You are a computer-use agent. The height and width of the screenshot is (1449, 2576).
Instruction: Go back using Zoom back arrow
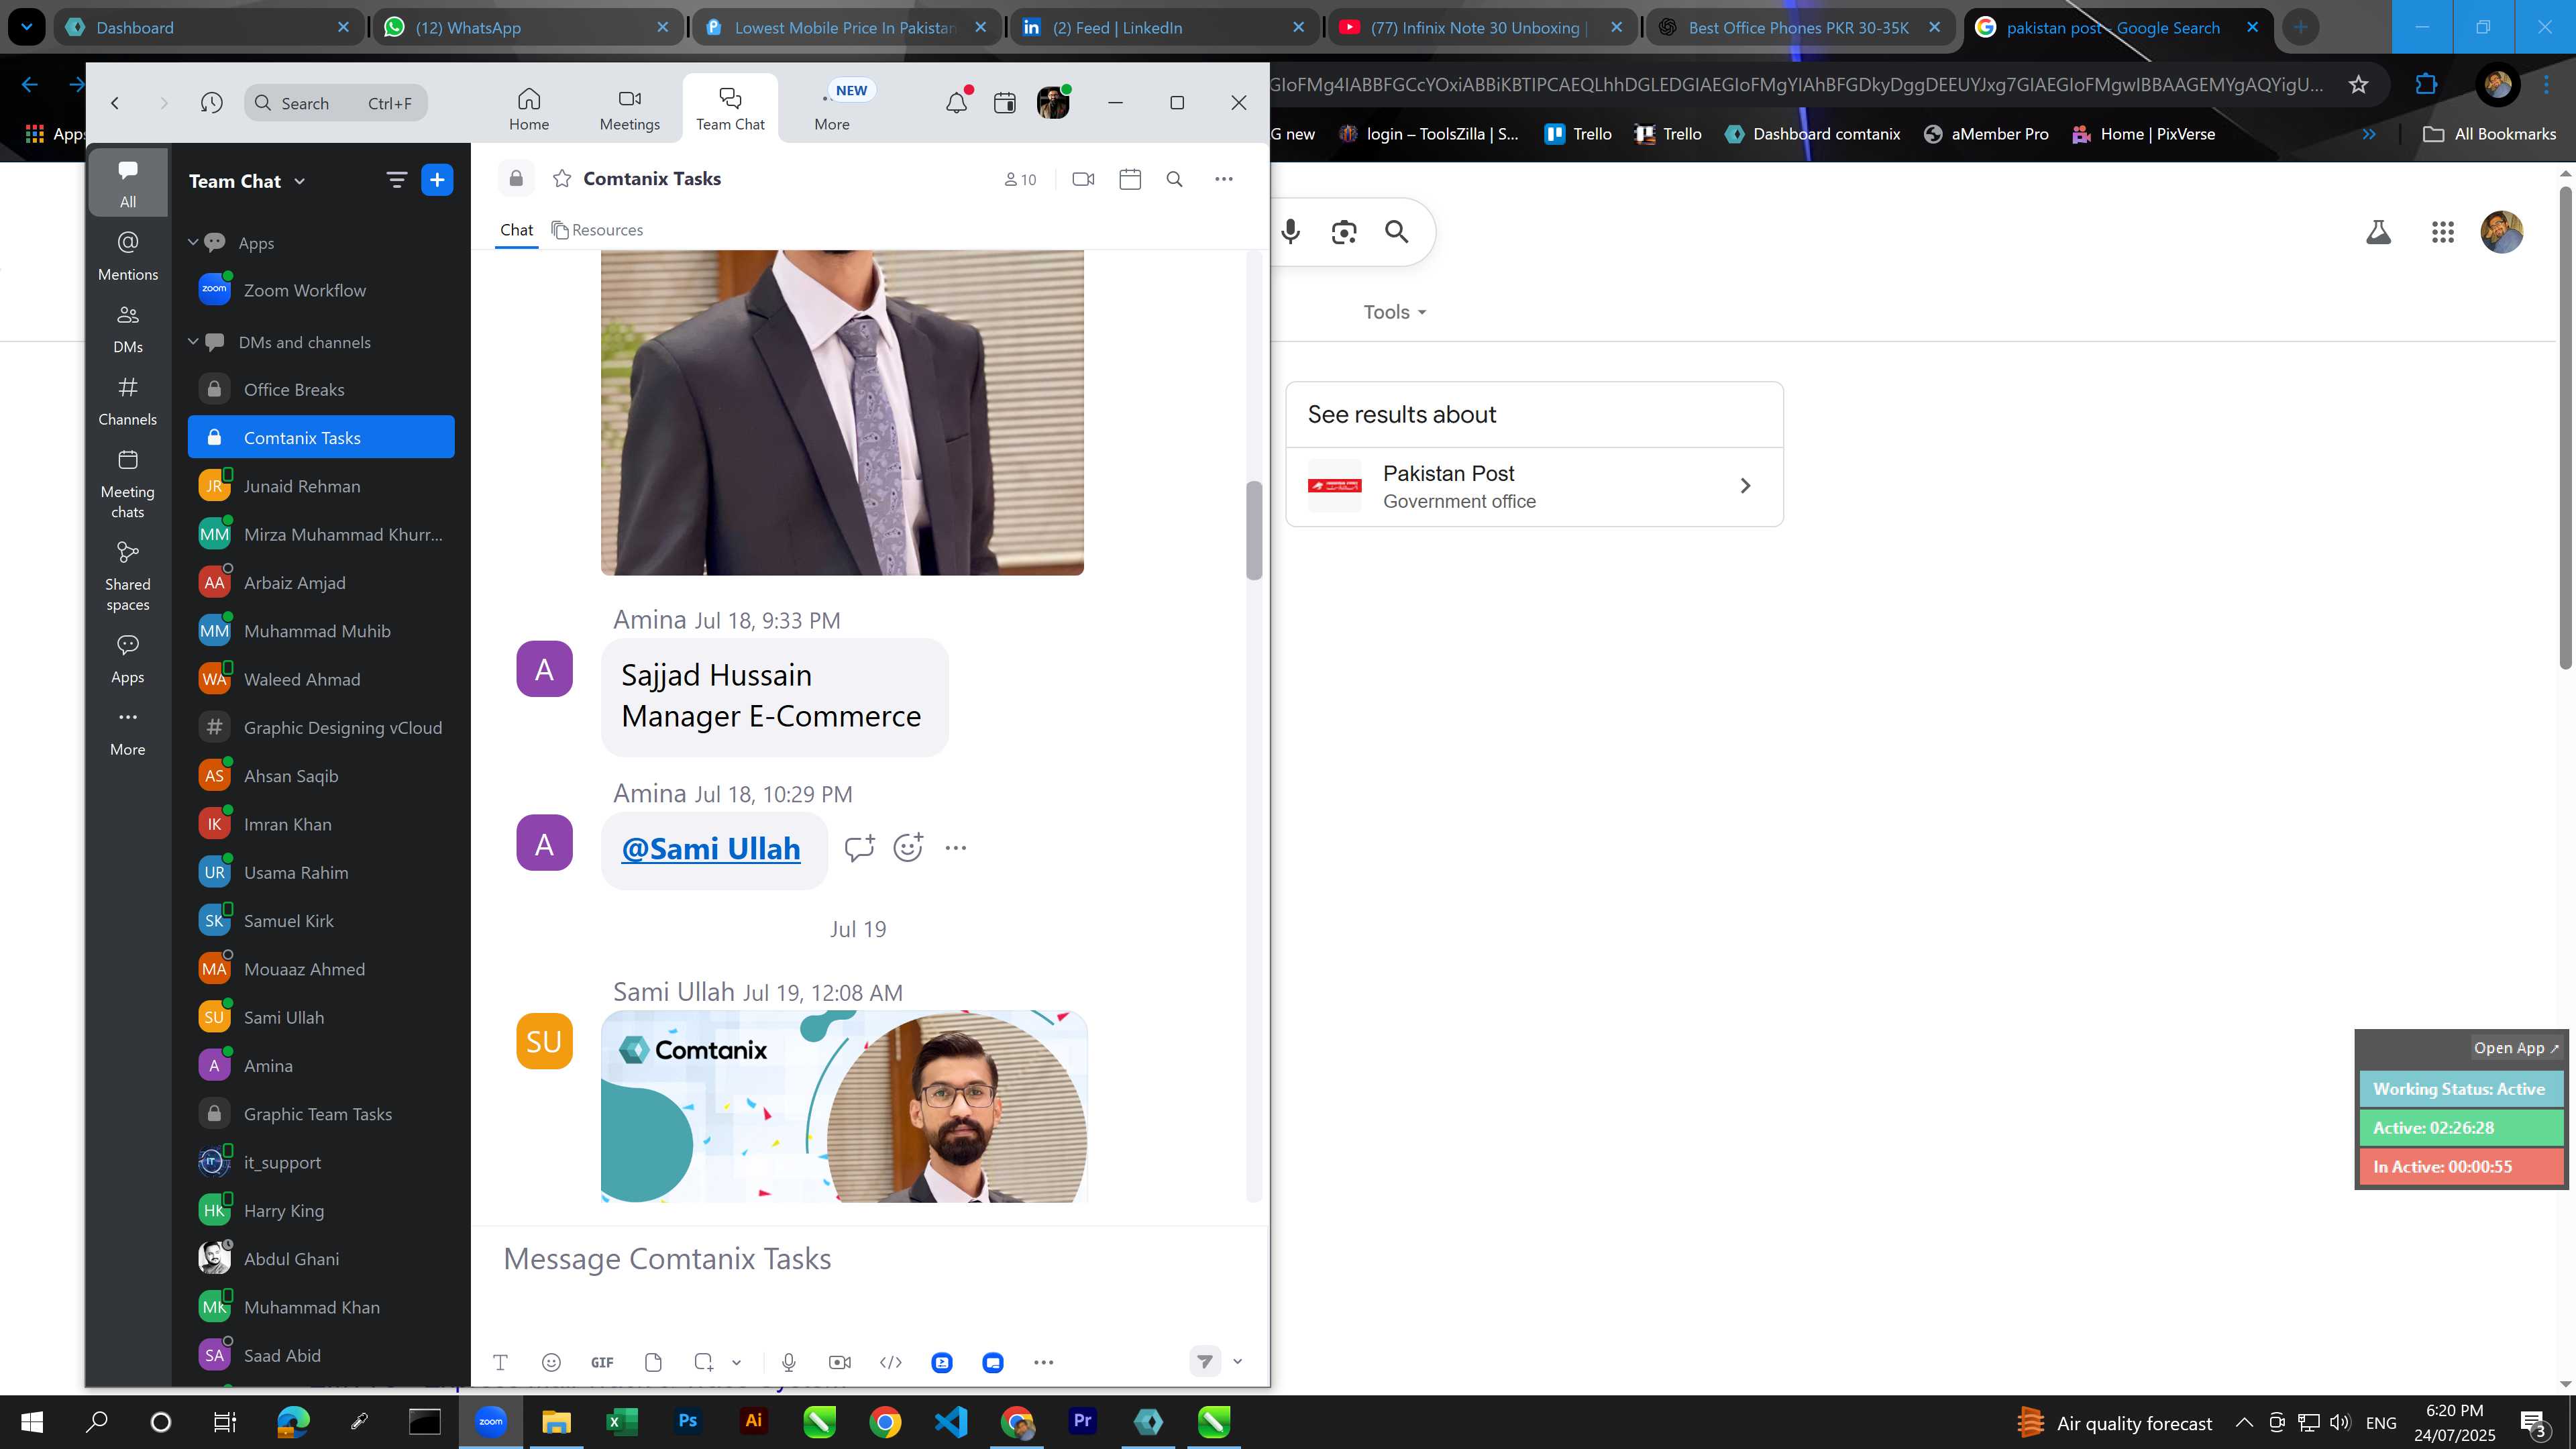(115, 102)
